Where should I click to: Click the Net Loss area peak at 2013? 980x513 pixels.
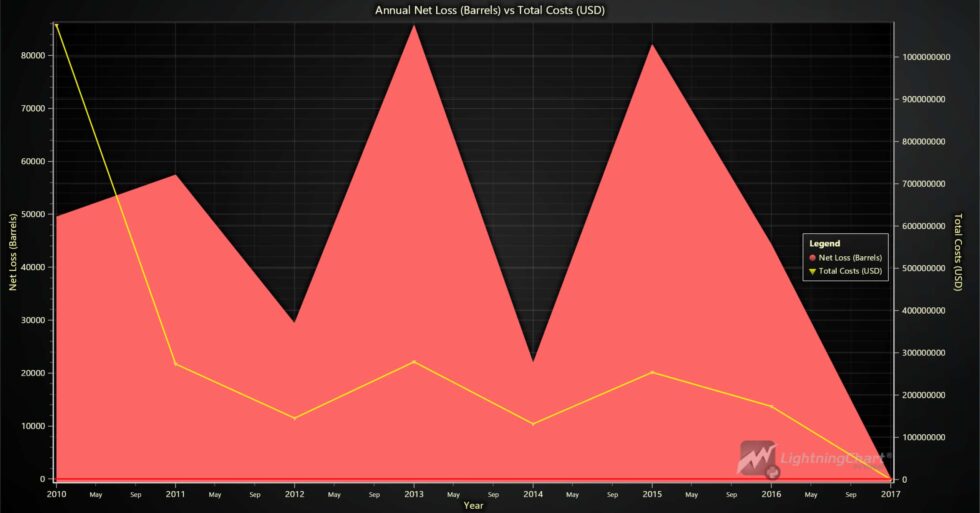point(414,26)
